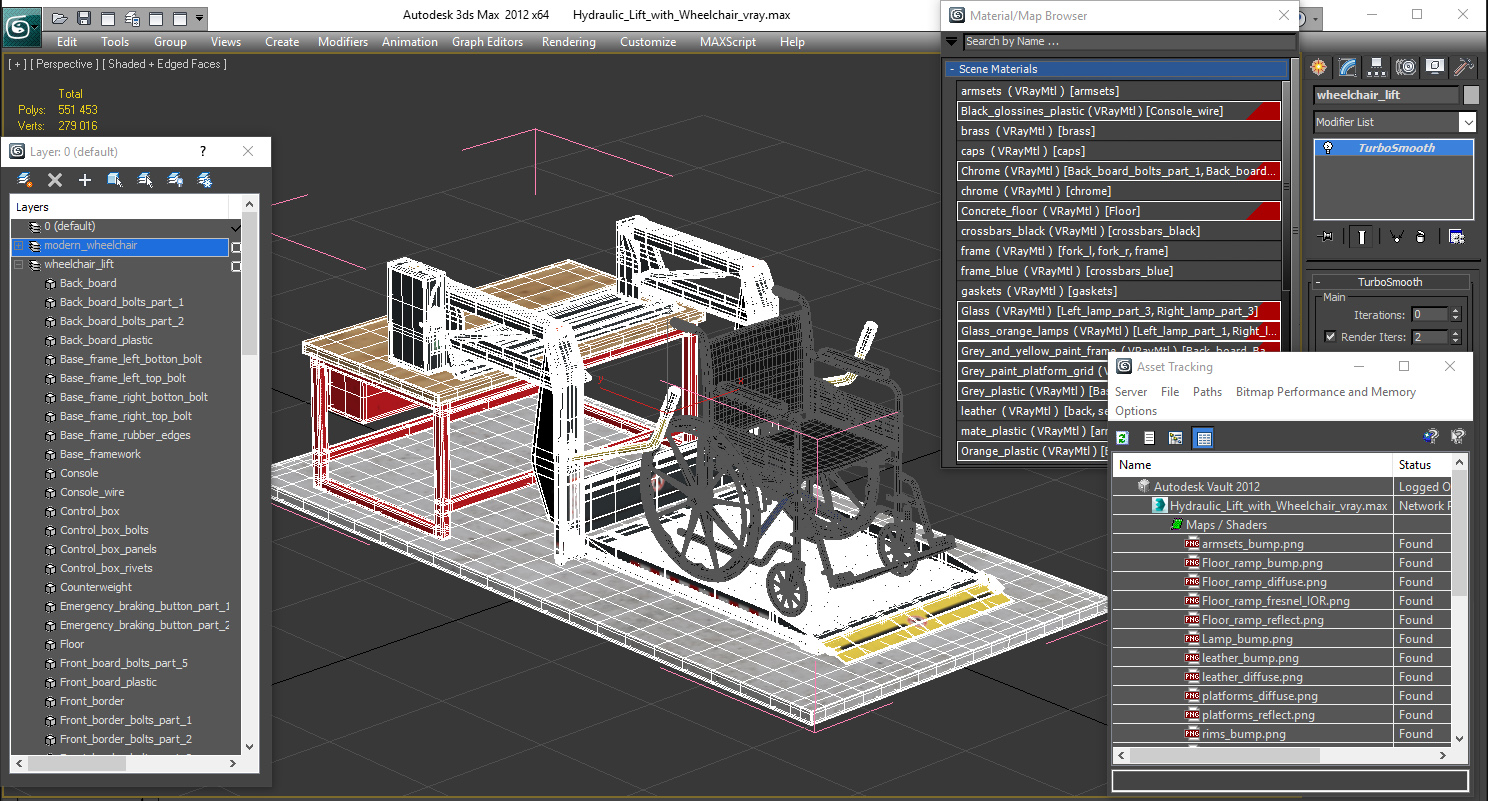
Task: Click Create New Layer icon in Layer dialog
Action: 25,180
